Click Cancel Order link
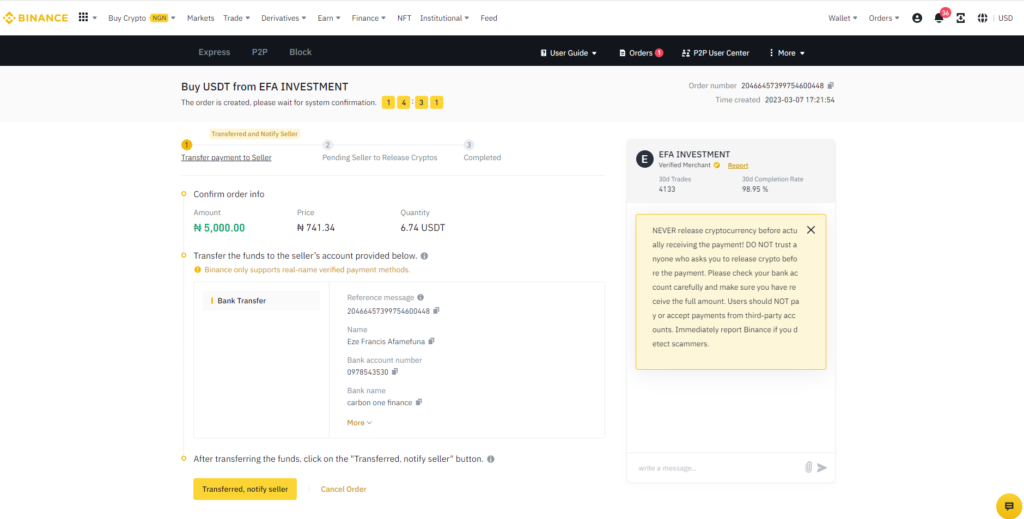Image resolution: width=1024 pixels, height=519 pixels. [344, 489]
